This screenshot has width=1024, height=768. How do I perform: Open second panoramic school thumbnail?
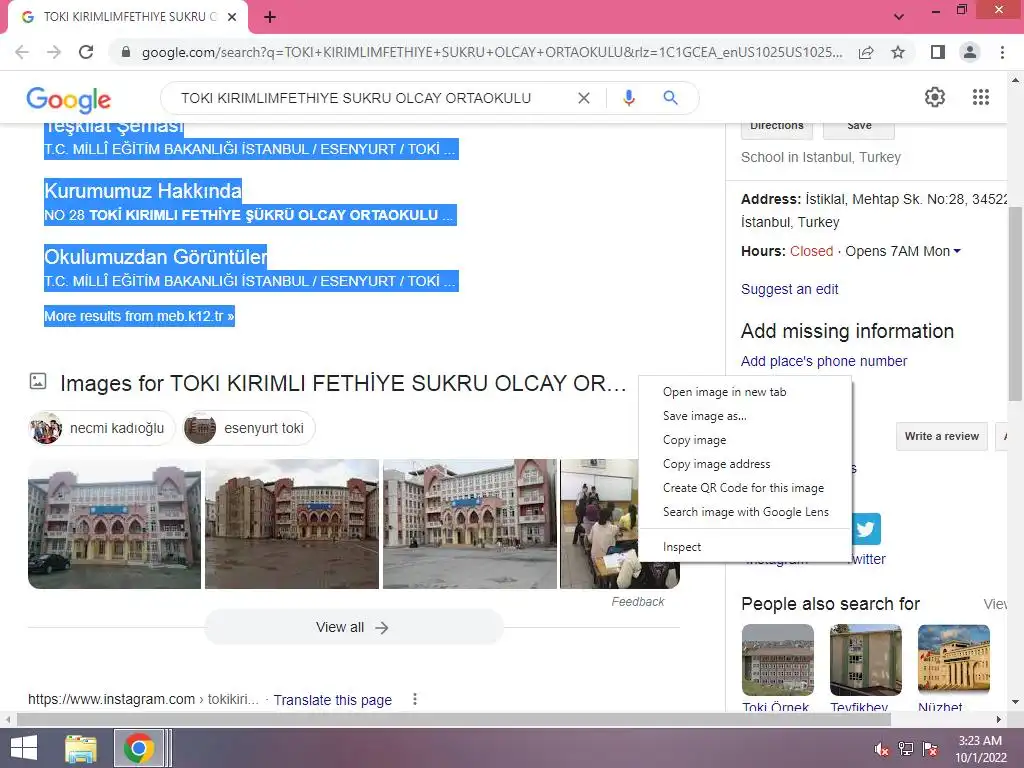pyautogui.click(x=292, y=524)
